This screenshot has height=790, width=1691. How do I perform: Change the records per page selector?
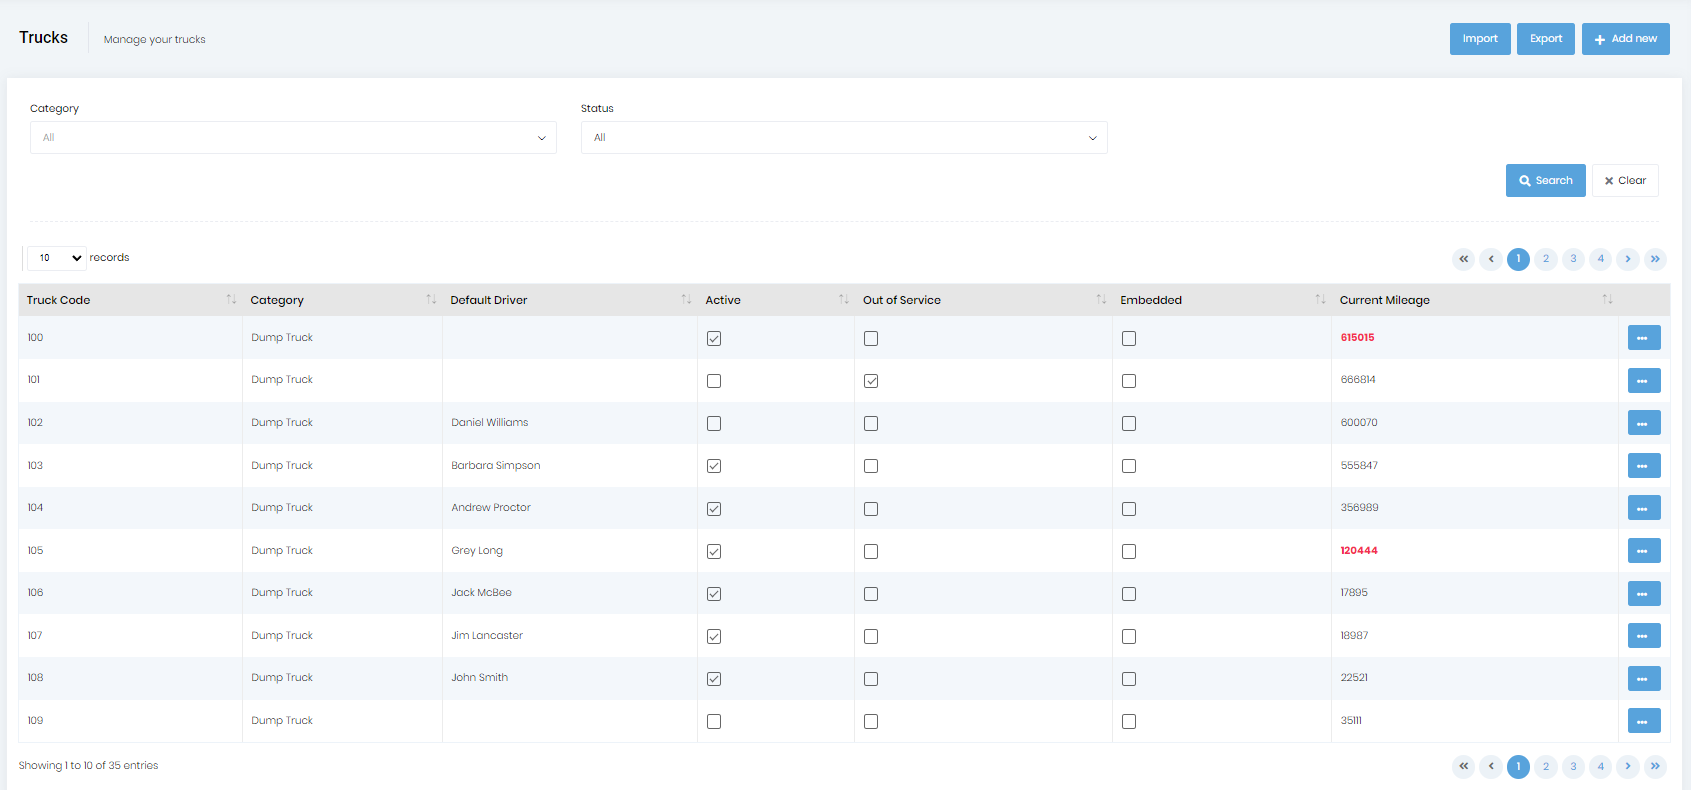click(57, 258)
